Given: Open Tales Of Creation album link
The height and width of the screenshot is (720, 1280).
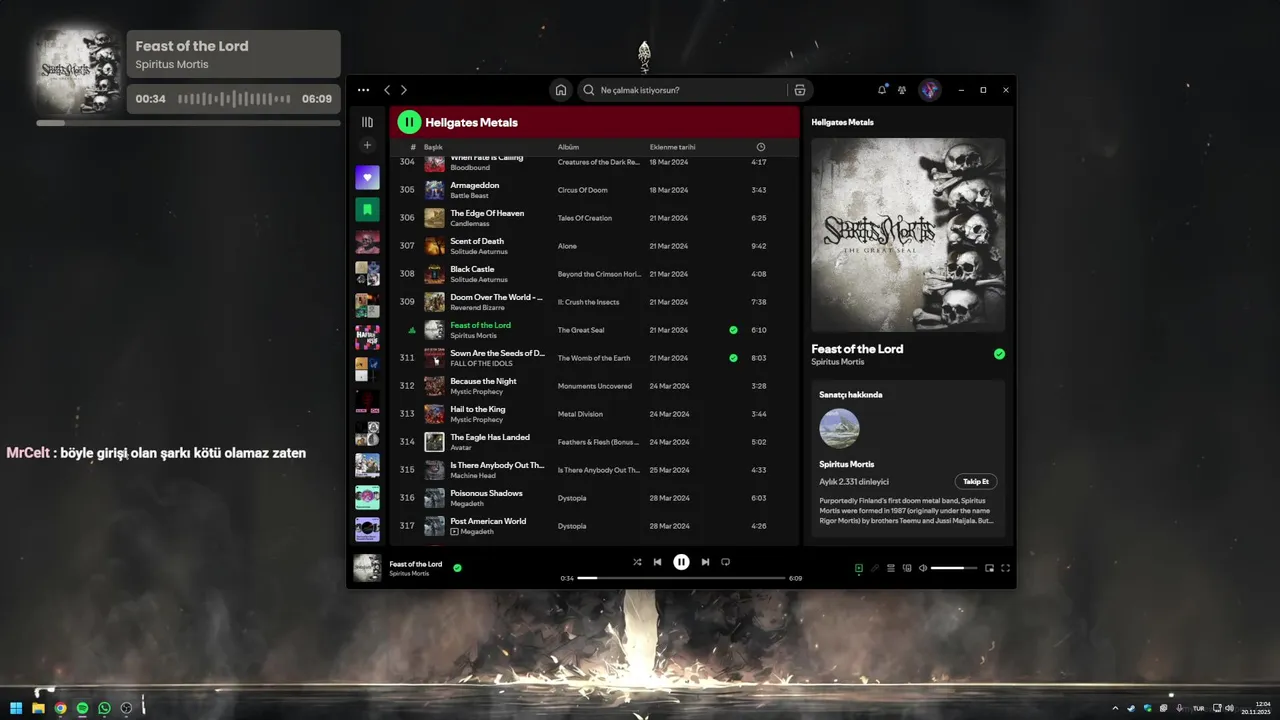Looking at the screenshot, I should click(585, 218).
